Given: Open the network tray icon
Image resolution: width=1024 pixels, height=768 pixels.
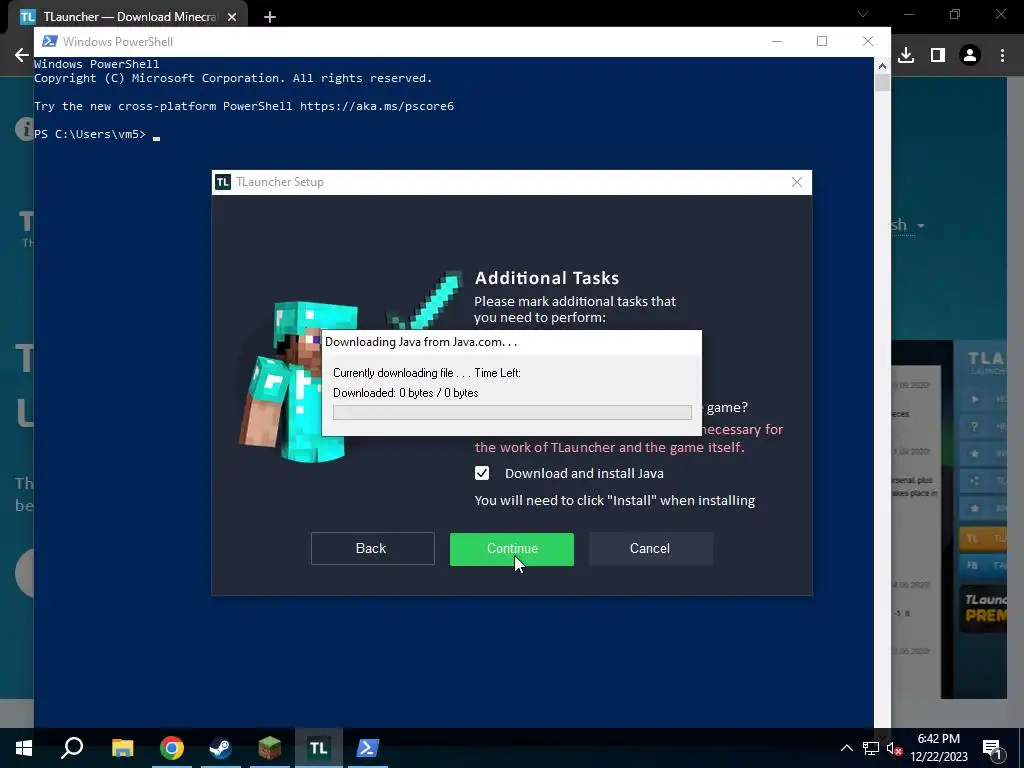Looking at the screenshot, I should click(871, 748).
